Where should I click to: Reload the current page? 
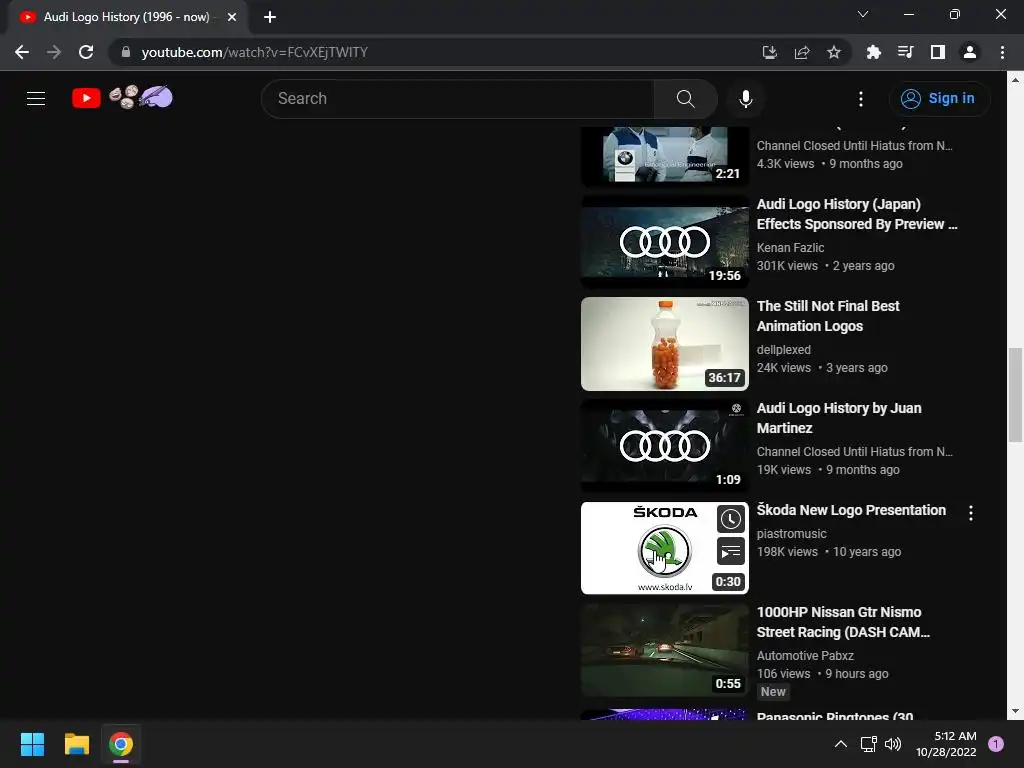[86, 52]
